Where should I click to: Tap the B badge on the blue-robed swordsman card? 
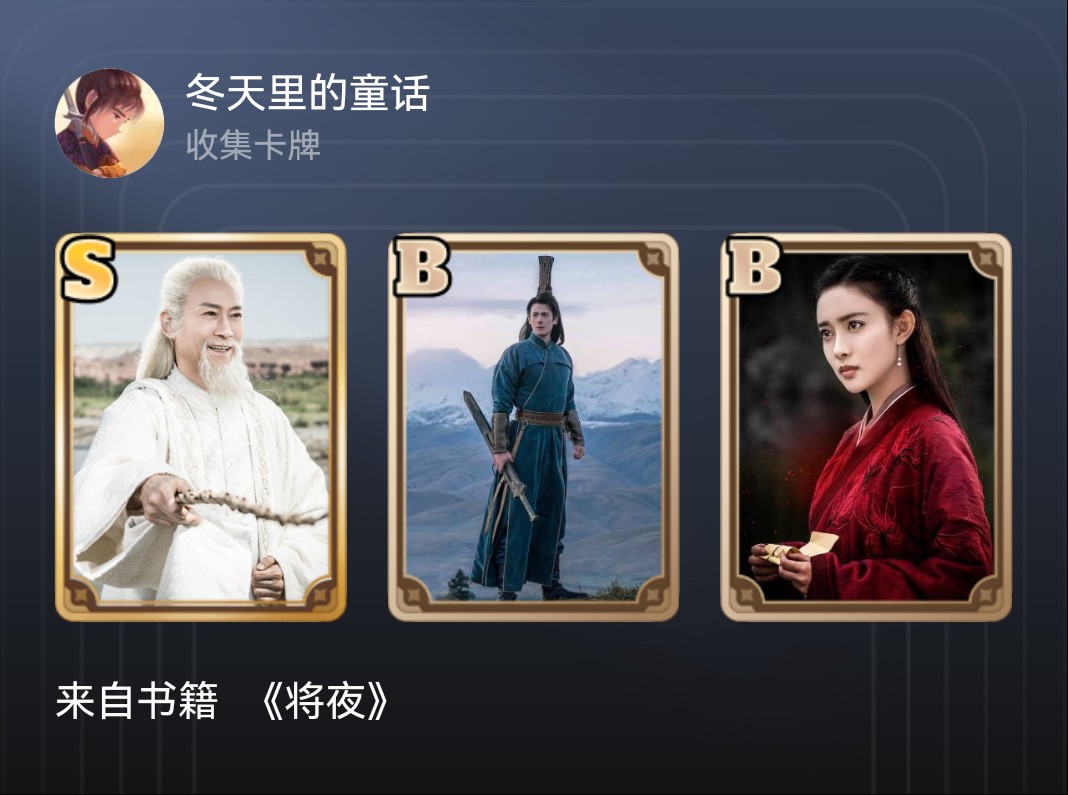click(x=422, y=267)
